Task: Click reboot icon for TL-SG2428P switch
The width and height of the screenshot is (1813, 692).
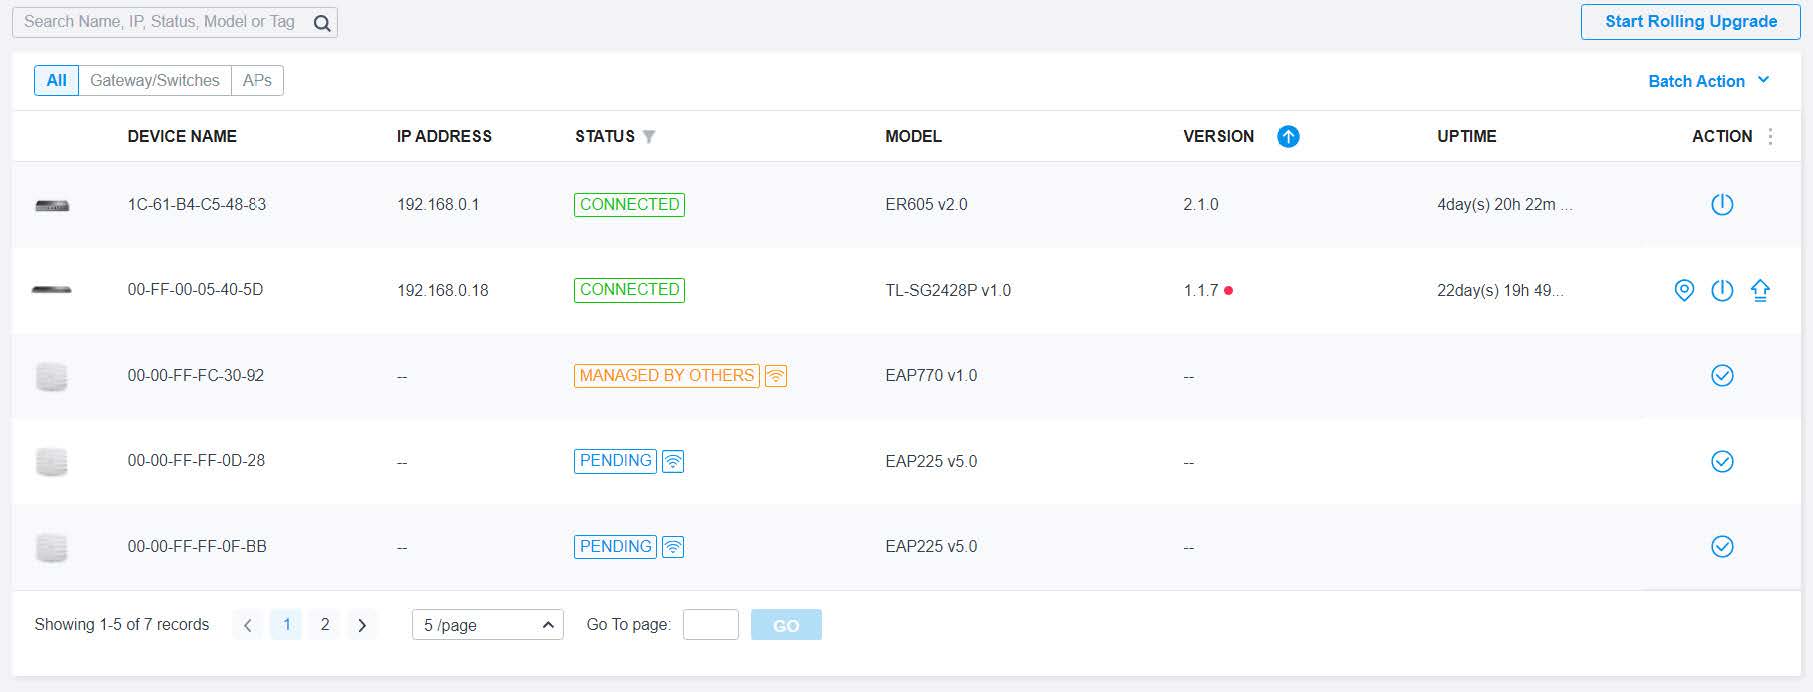Action: [1721, 291]
